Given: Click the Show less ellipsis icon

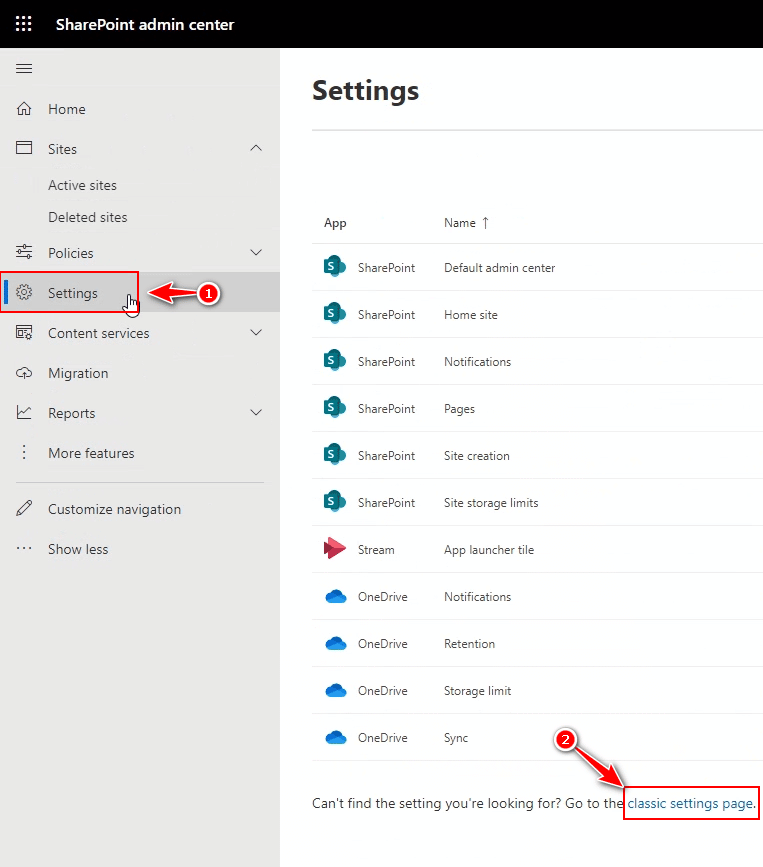Looking at the screenshot, I should click(x=24, y=549).
